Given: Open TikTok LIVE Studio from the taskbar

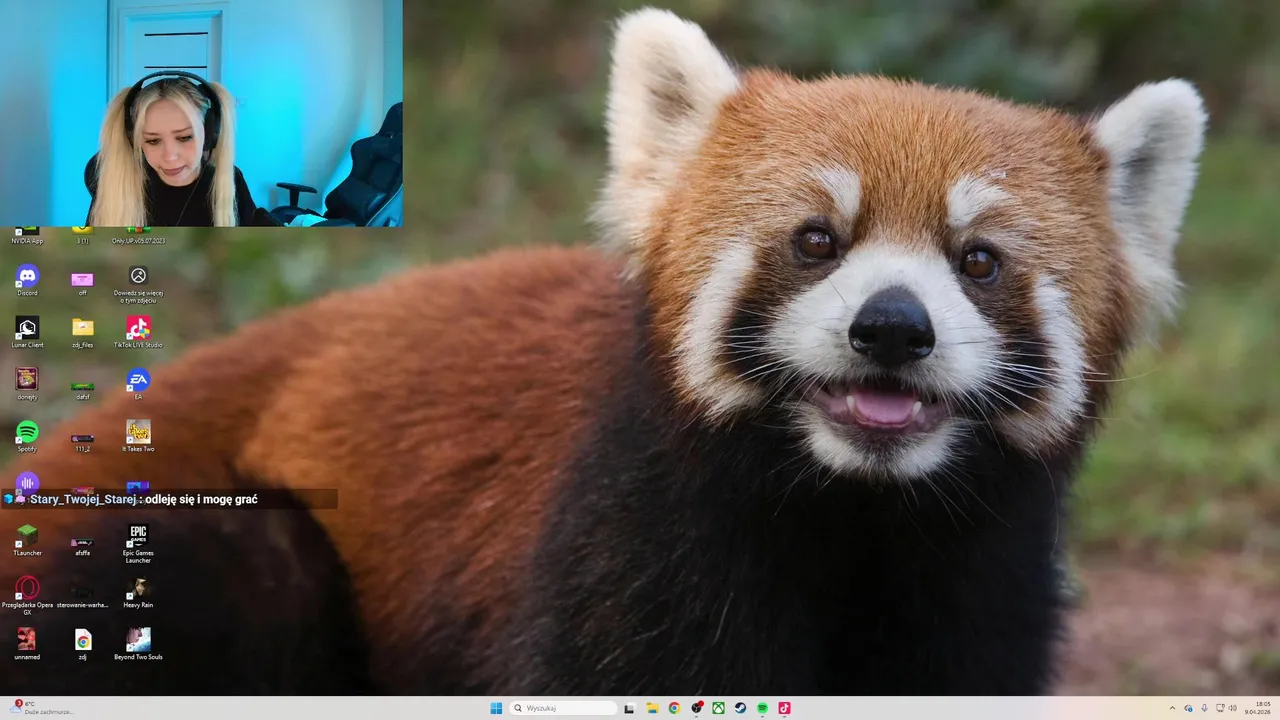Looking at the screenshot, I should click(784, 708).
